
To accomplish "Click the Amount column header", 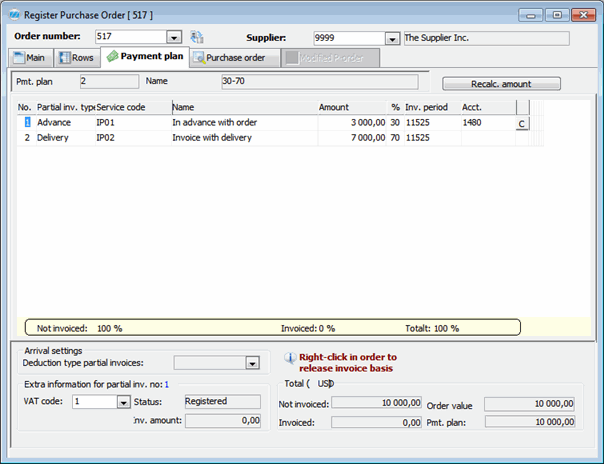I will tap(333, 106).
